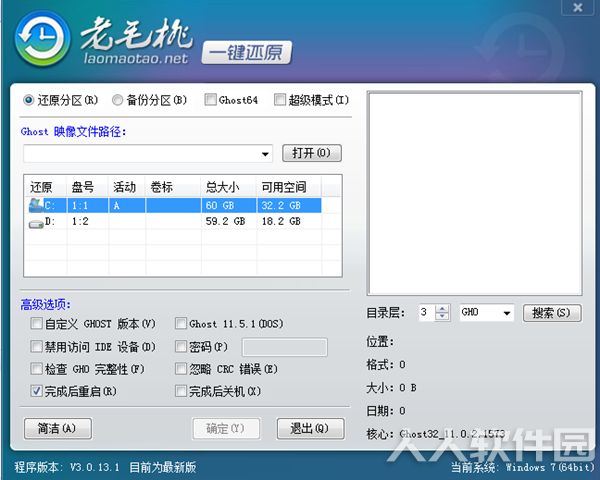Viewport: 600px width, 480px height.
Task: Select the 1:1 partition cell
Action: tap(87, 206)
